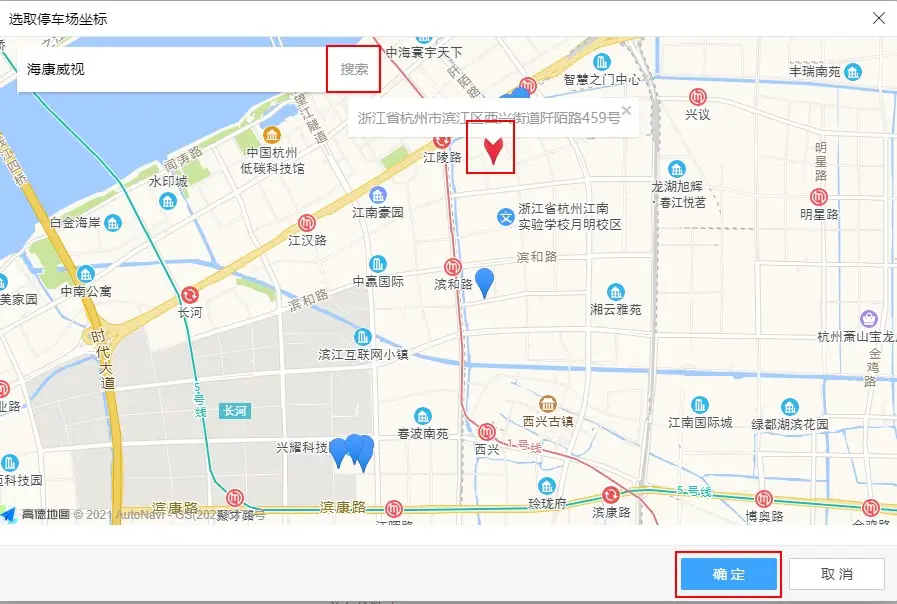
Task: Click the blue pin near 滨和路
Action: coord(484,282)
